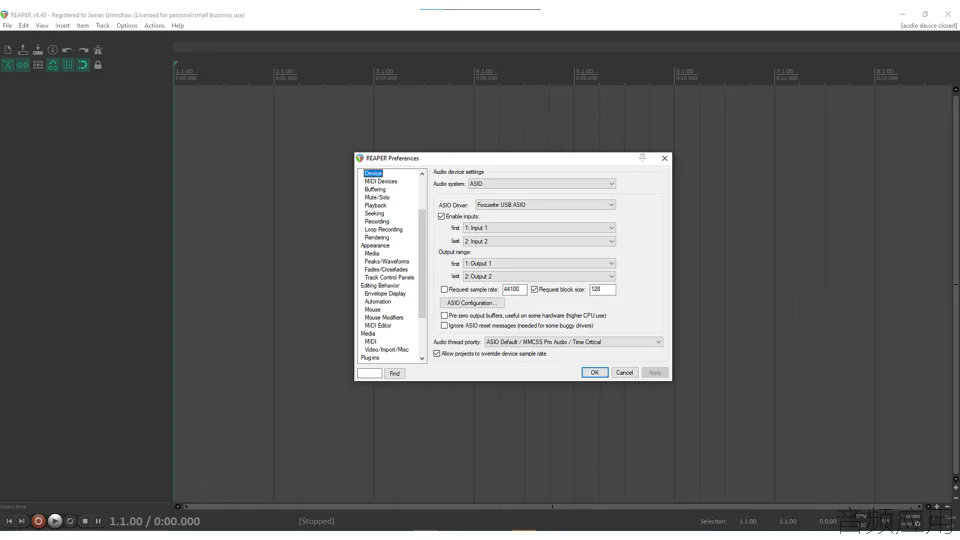This screenshot has width=960, height=540.
Task: Toggle the Repeat loop transport button
Action: 70,521
